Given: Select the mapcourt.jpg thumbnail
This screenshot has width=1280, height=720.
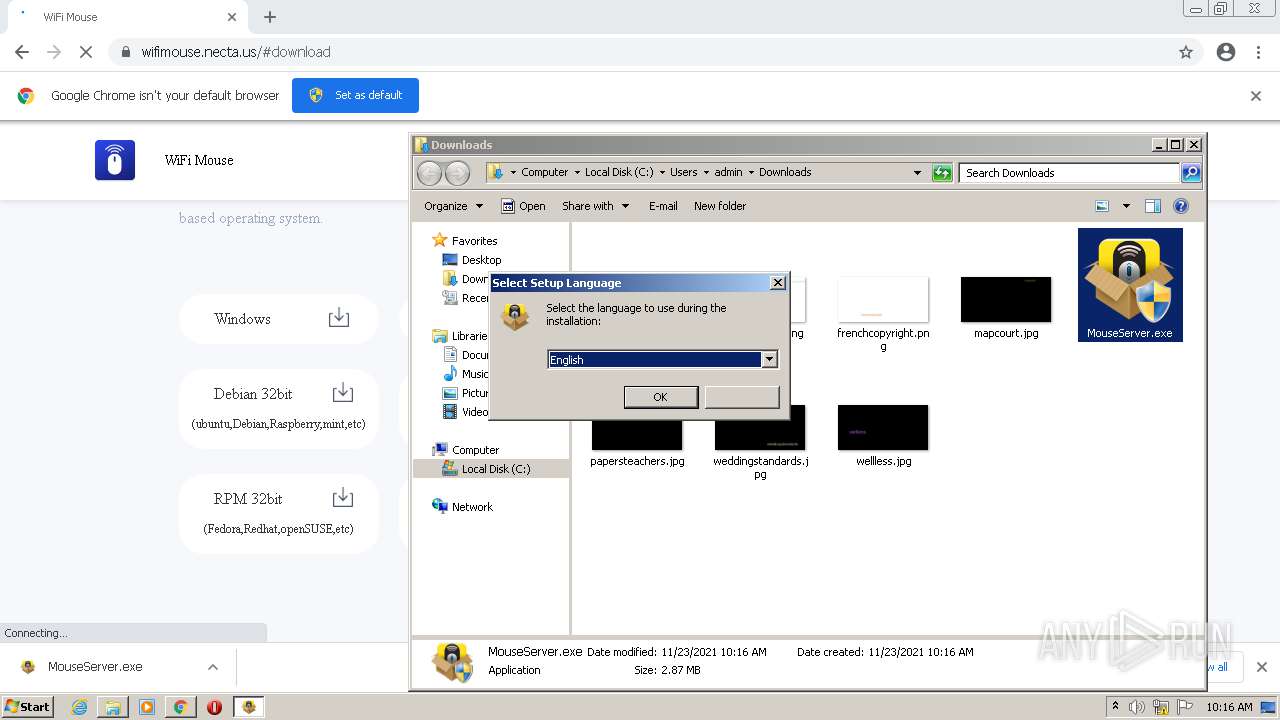Looking at the screenshot, I should [x=1006, y=300].
